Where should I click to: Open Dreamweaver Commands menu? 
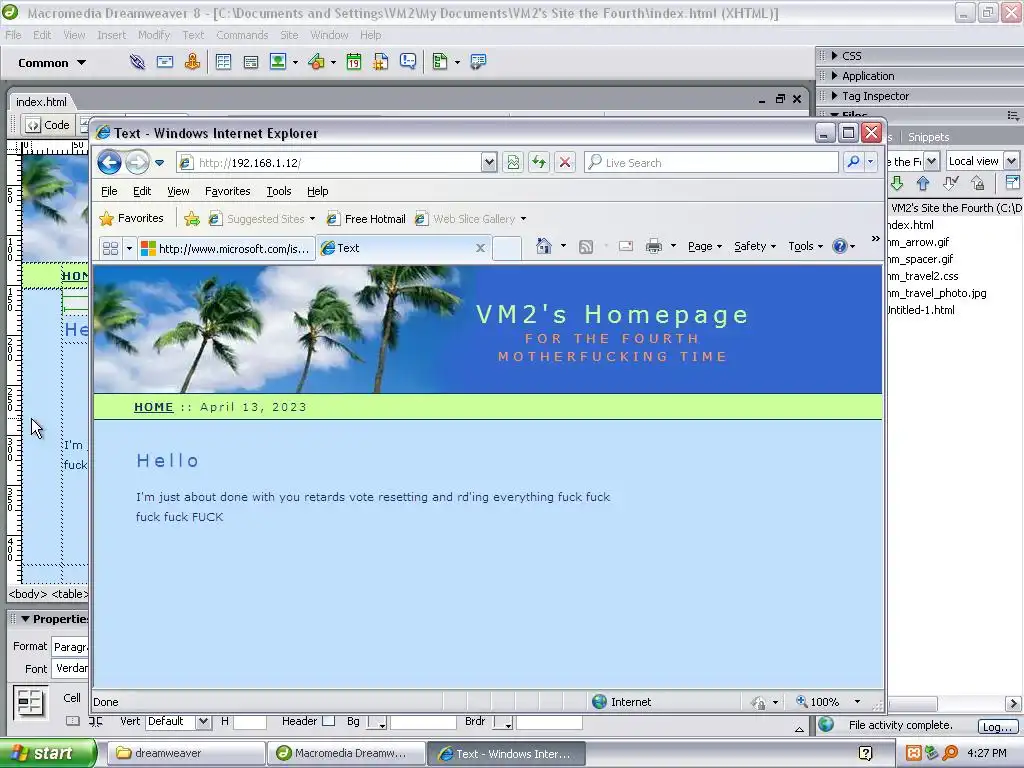tap(242, 35)
